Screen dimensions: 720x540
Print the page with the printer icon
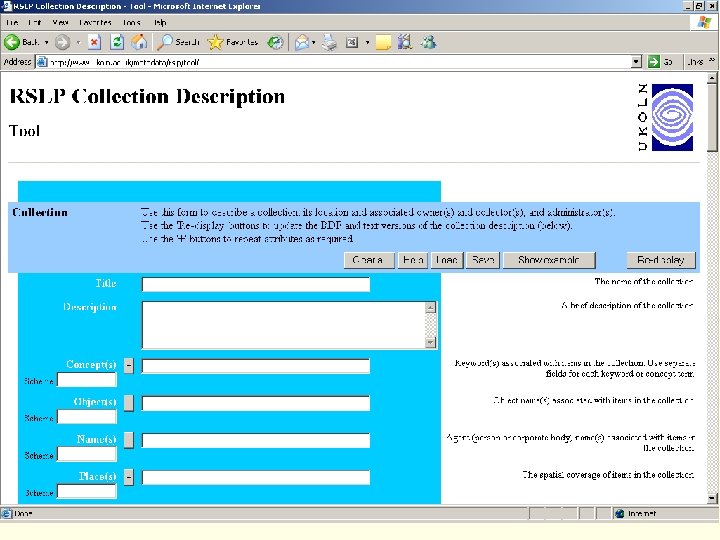(x=329, y=42)
